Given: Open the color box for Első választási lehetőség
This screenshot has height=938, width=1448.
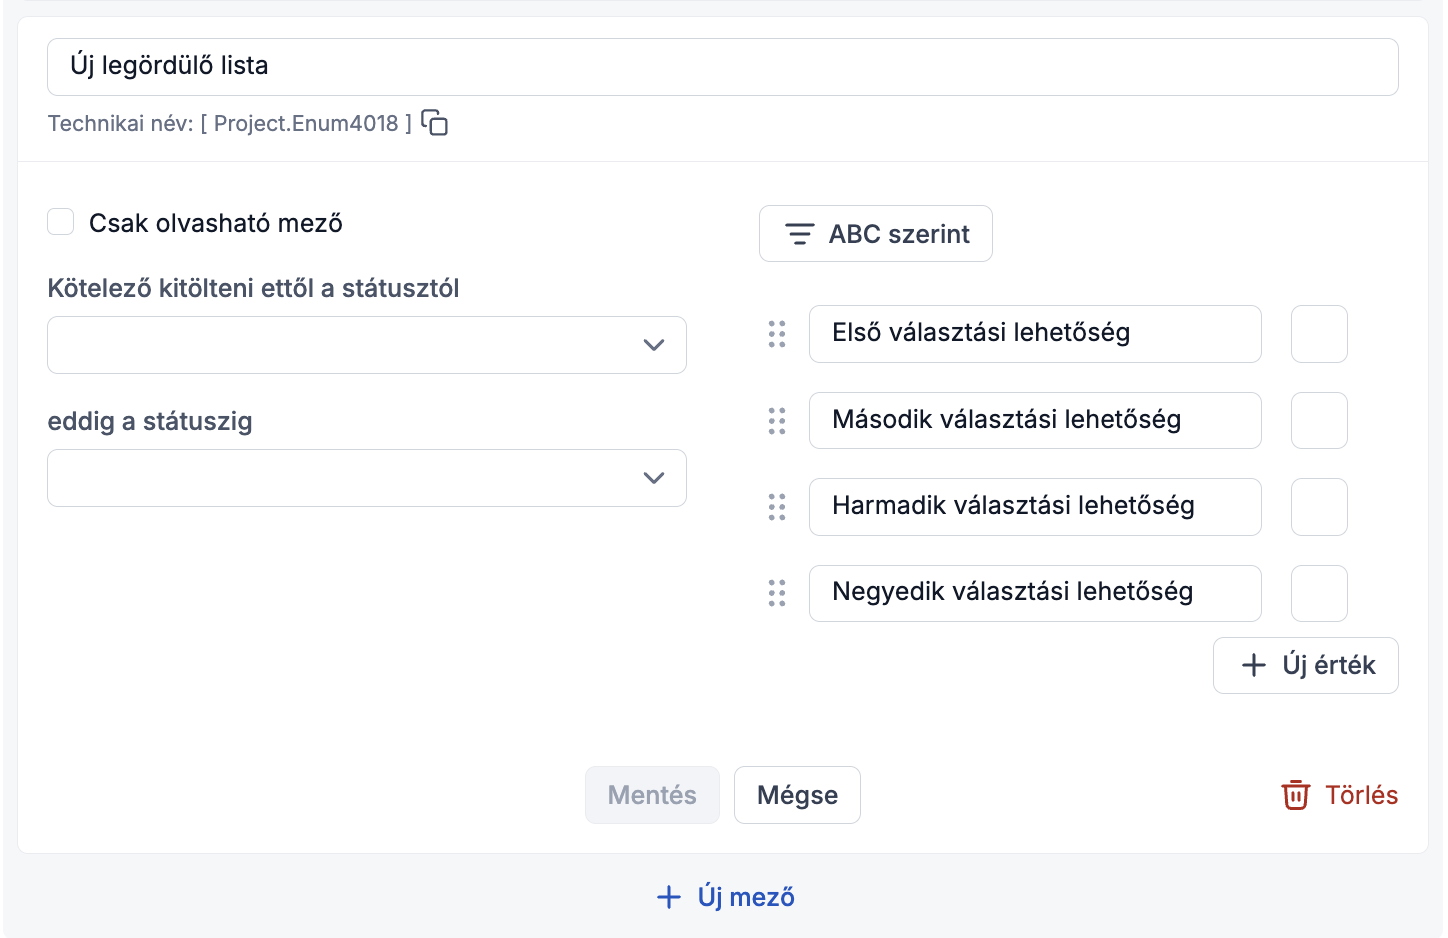Looking at the screenshot, I should [x=1319, y=334].
